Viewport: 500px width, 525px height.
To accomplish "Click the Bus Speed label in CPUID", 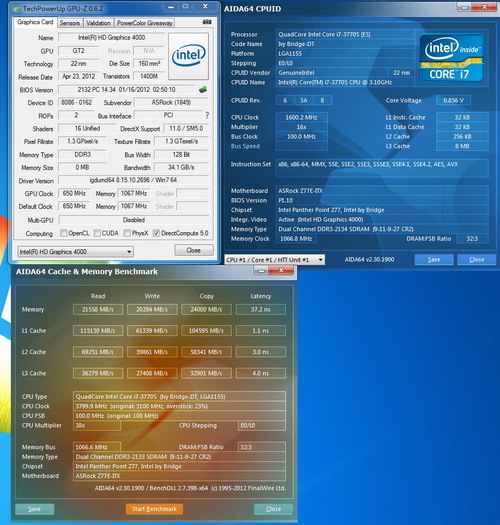I will 245,146.
